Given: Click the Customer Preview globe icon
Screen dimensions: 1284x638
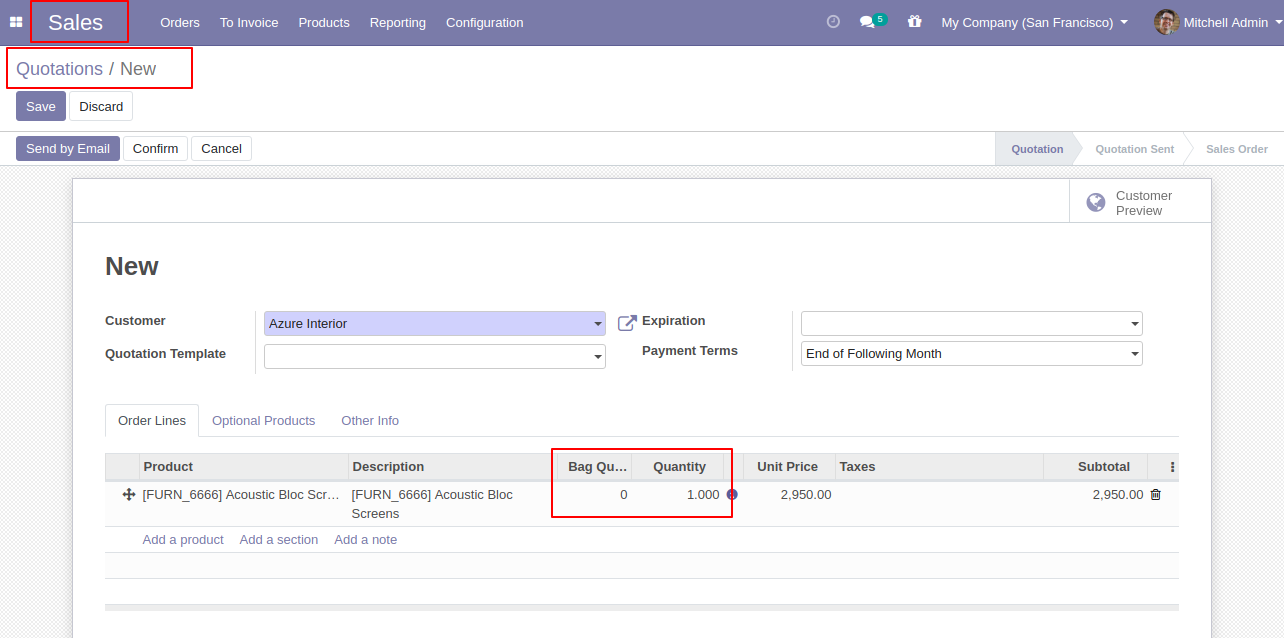Looking at the screenshot, I should (x=1096, y=203).
